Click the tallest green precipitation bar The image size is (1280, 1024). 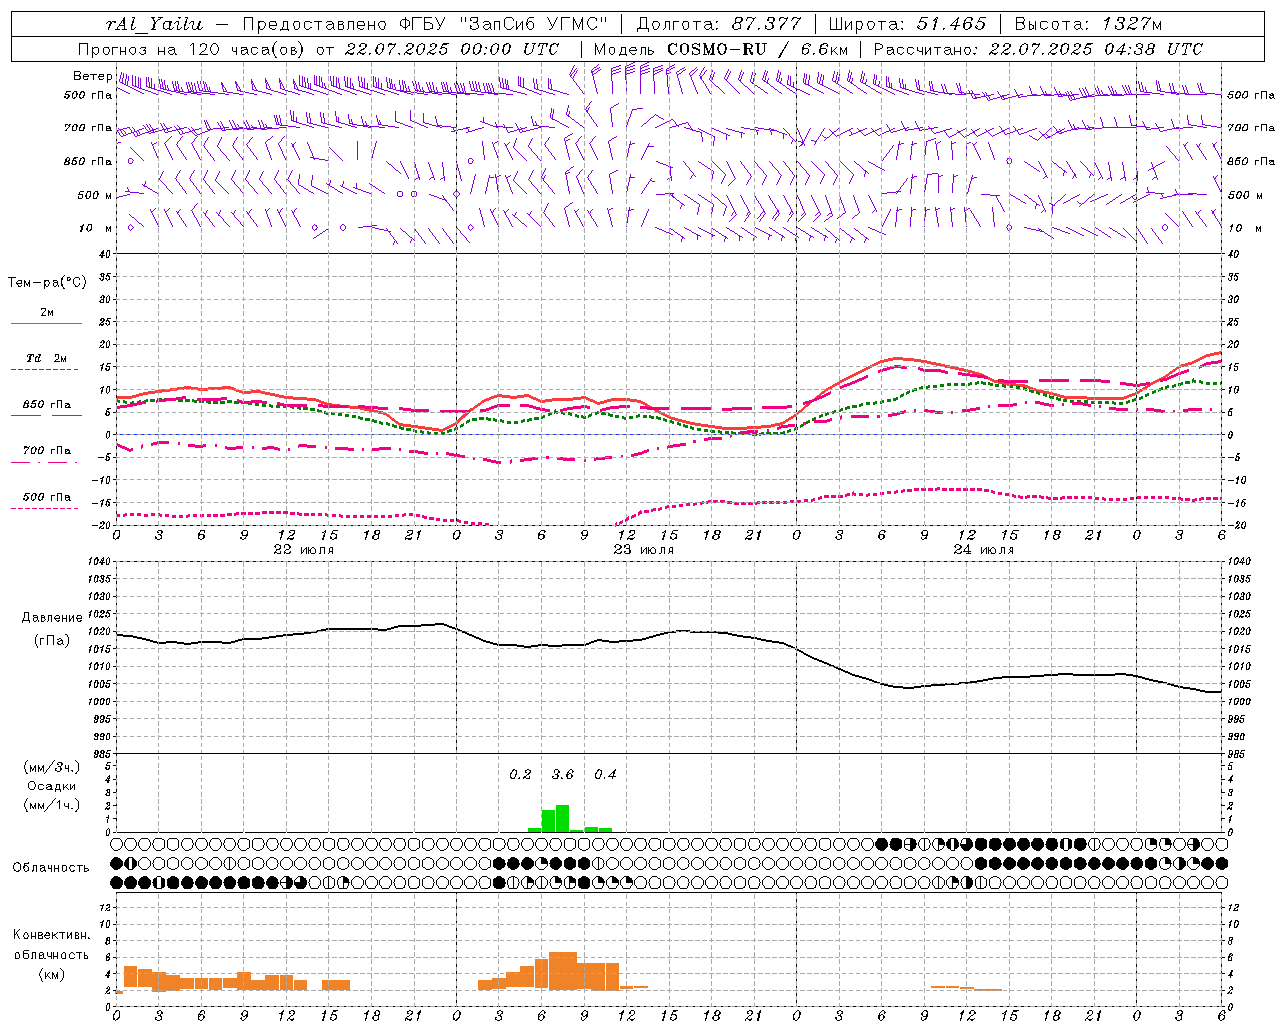coord(563,818)
